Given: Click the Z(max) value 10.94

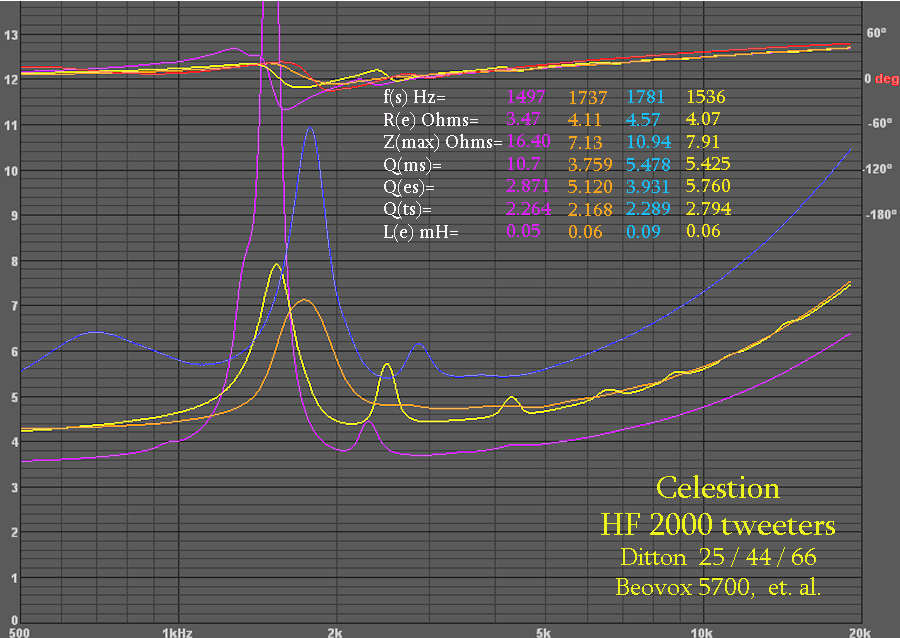Looking at the screenshot, I should 649,141.
